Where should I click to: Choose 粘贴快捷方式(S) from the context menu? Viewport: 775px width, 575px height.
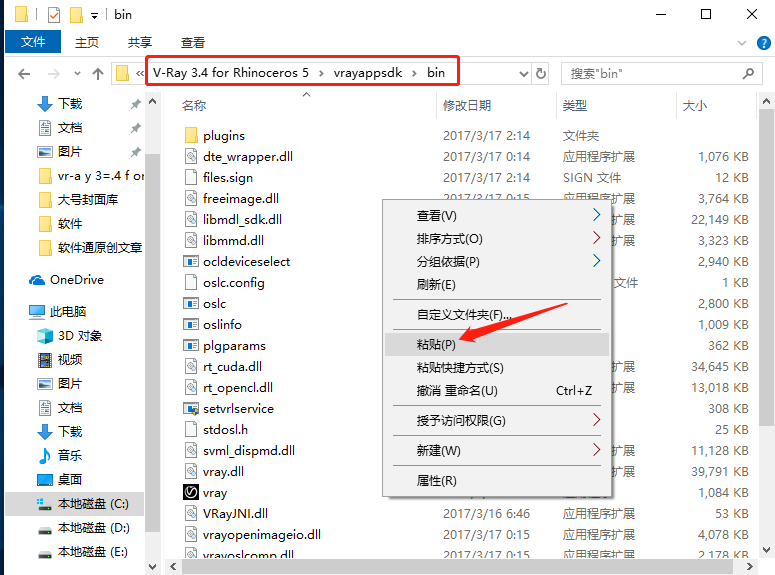coord(497,368)
